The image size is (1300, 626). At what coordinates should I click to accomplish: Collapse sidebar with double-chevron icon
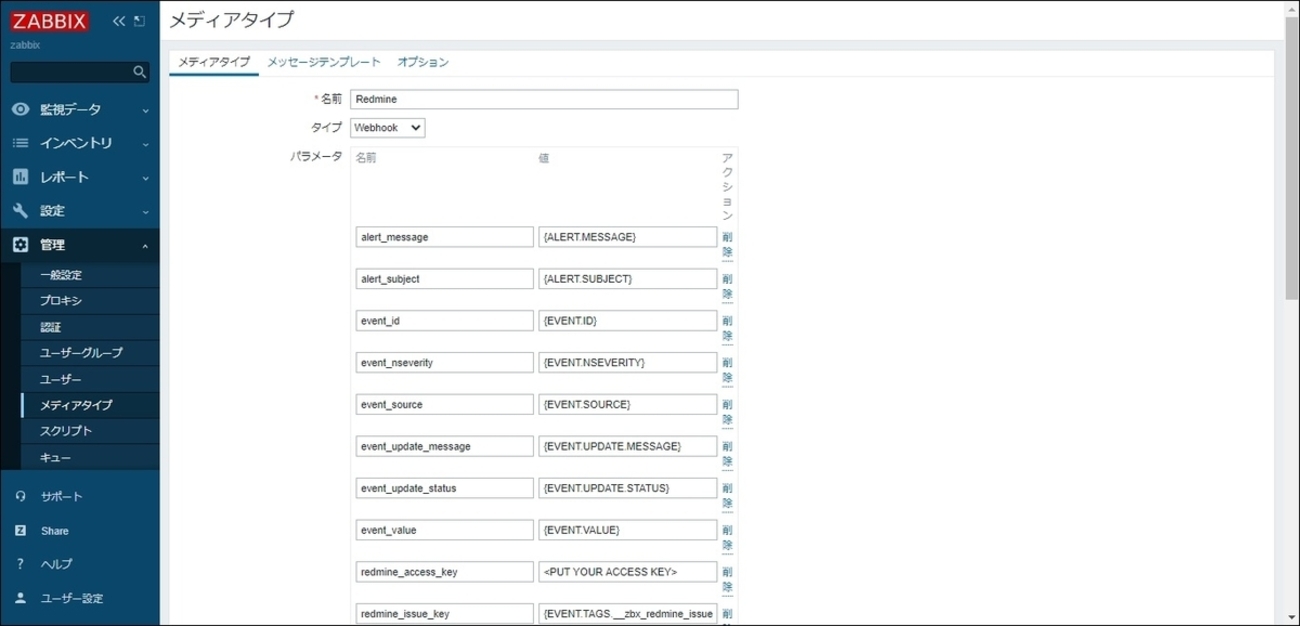[x=119, y=21]
